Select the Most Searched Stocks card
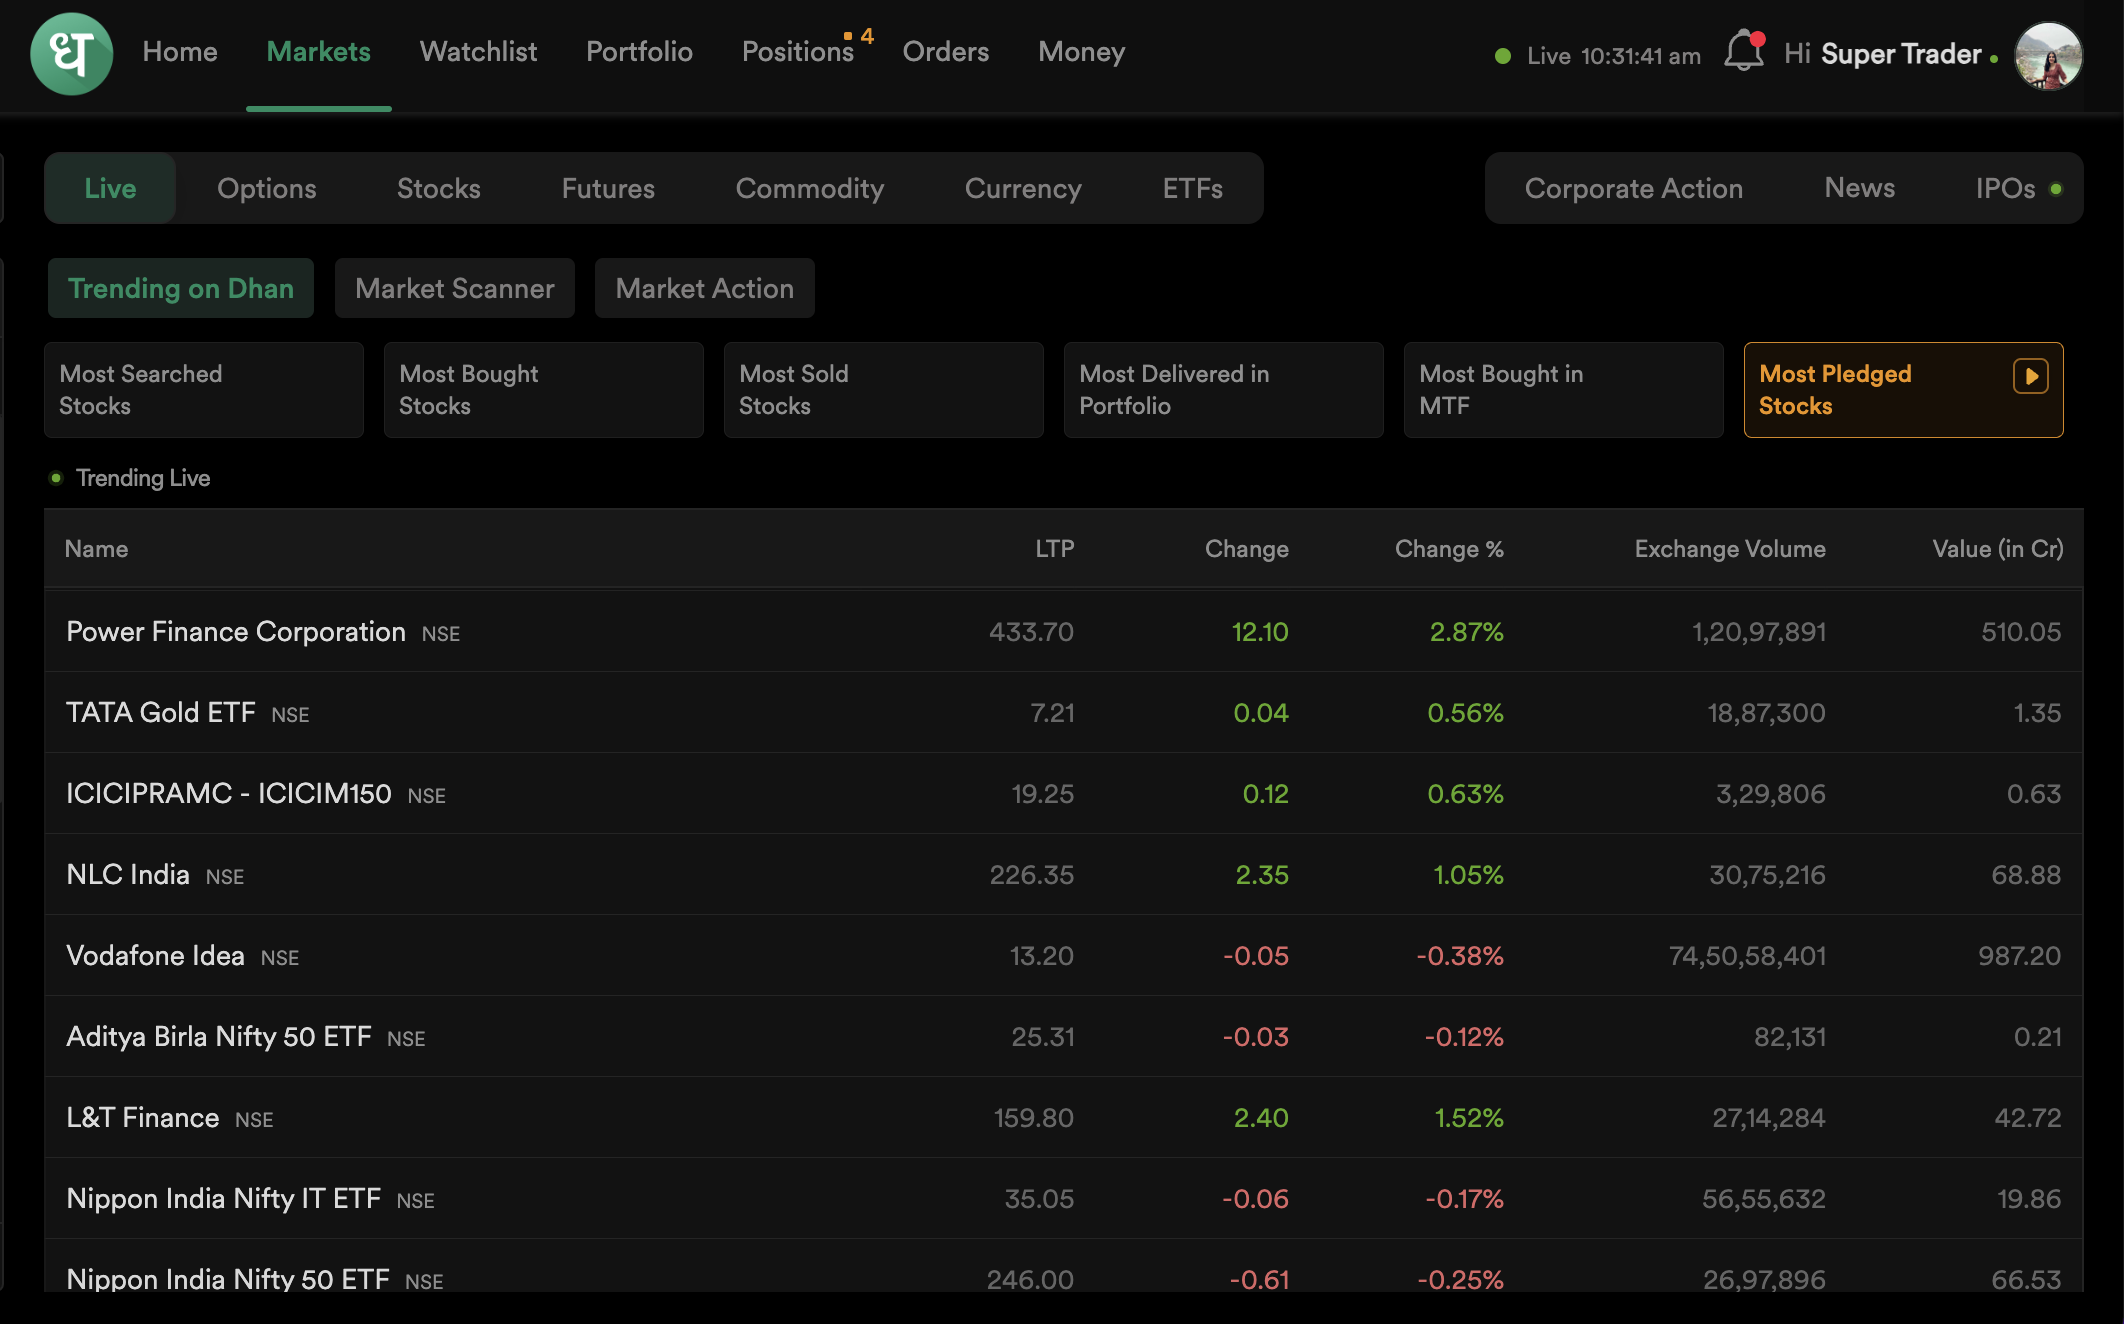 tap(203, 390)
